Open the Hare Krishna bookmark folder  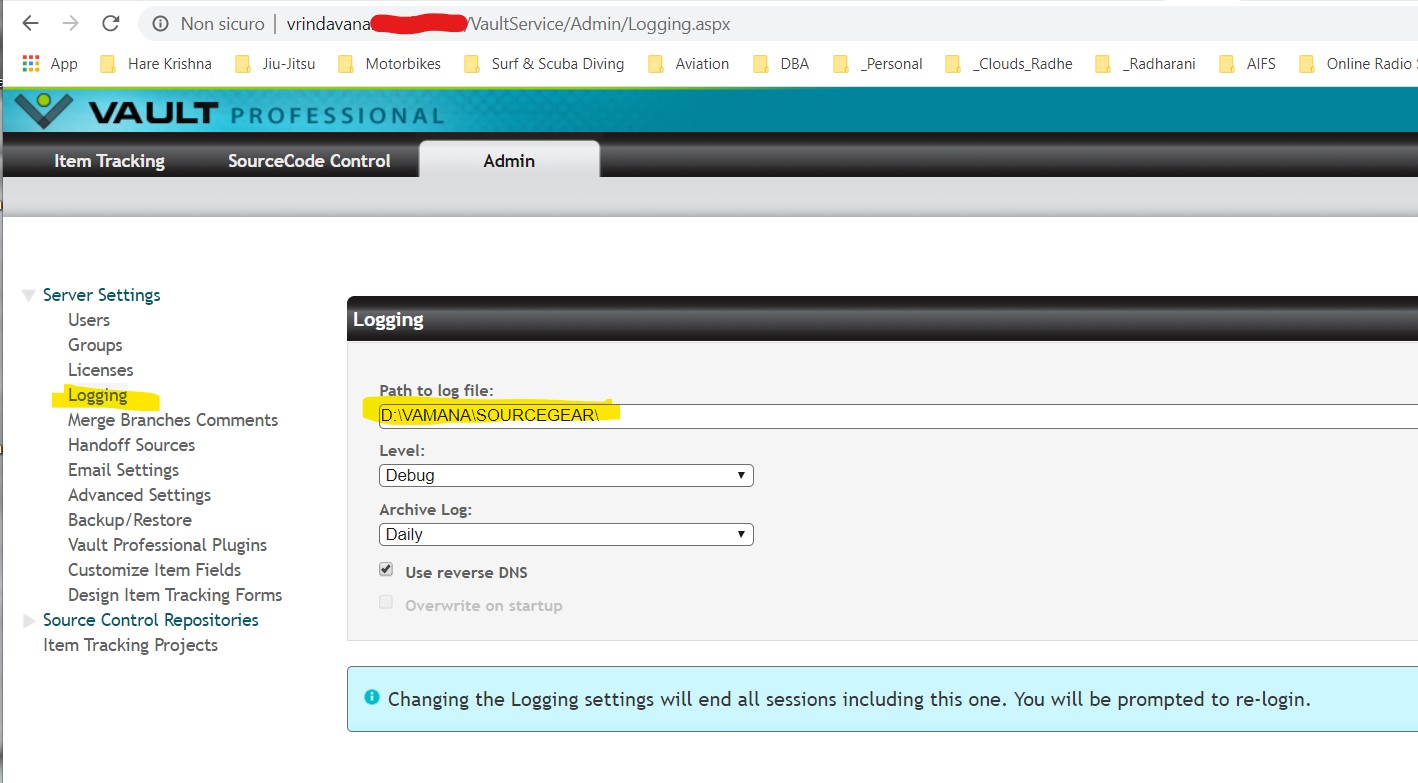pos(156,63)
